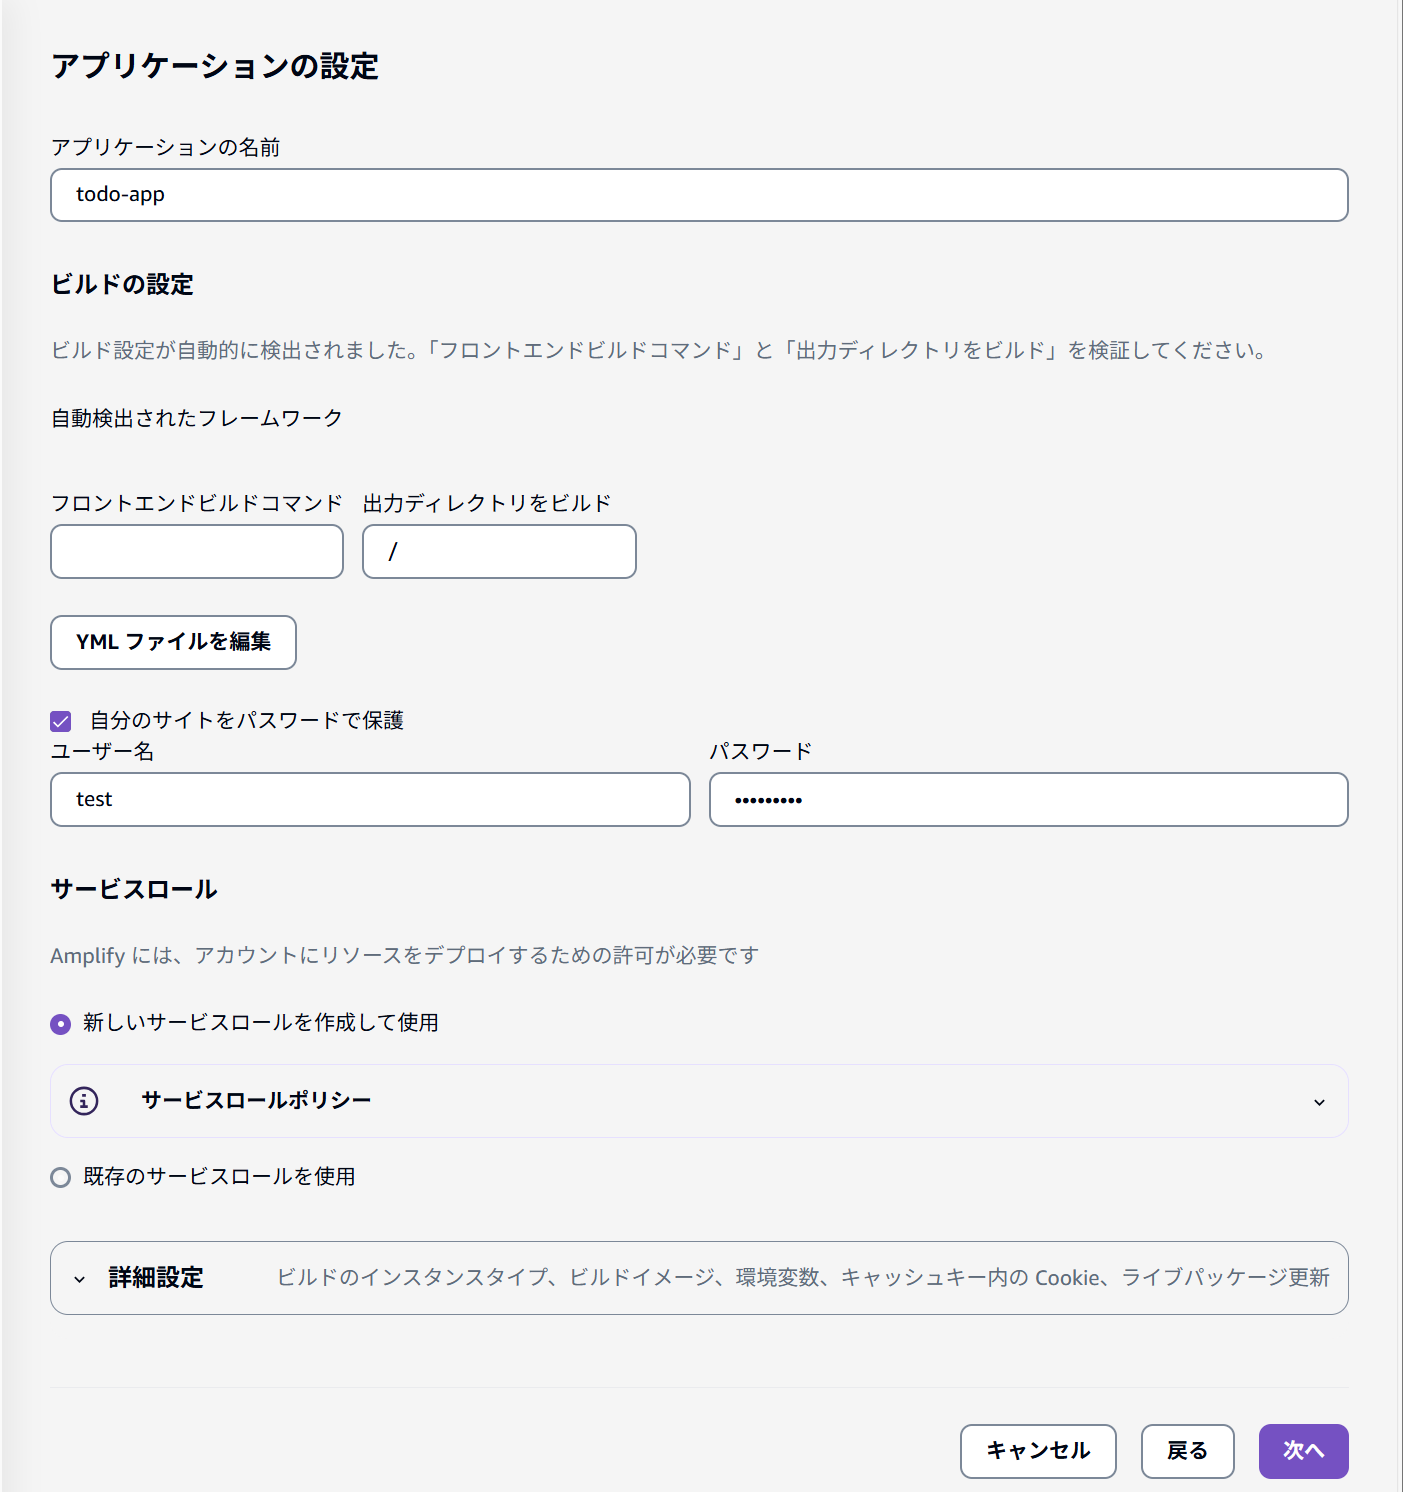Click the info icon beside サービスロールポリシー
Viewport: 1403px width, 1492px height.
tap(84, 1101)
